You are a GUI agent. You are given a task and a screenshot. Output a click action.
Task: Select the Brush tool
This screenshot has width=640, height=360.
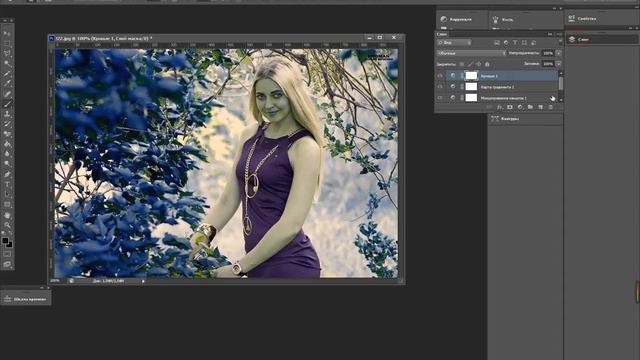(x=7, y=104)
